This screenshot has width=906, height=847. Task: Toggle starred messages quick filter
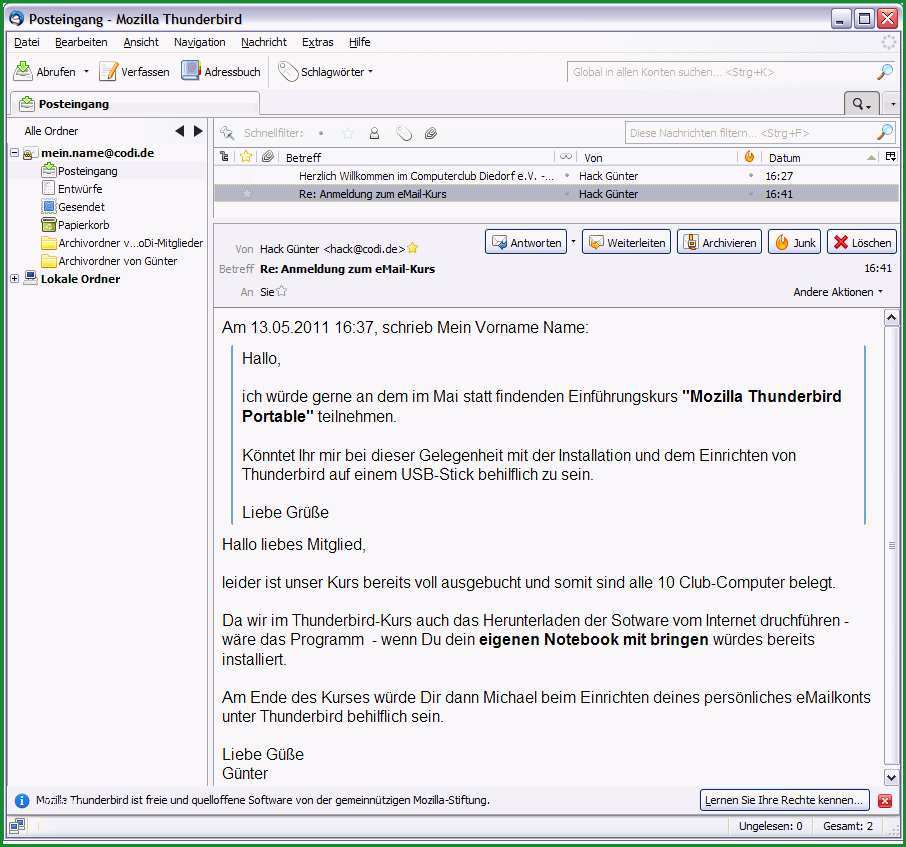coord(348,133)
